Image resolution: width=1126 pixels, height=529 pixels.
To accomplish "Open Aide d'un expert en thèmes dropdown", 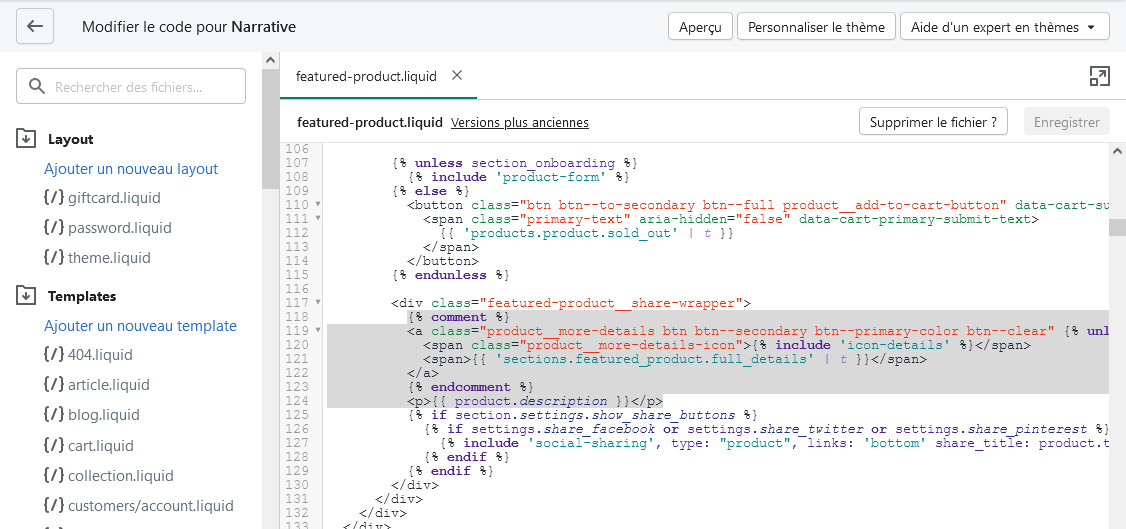I will (x=1004, y=27).
